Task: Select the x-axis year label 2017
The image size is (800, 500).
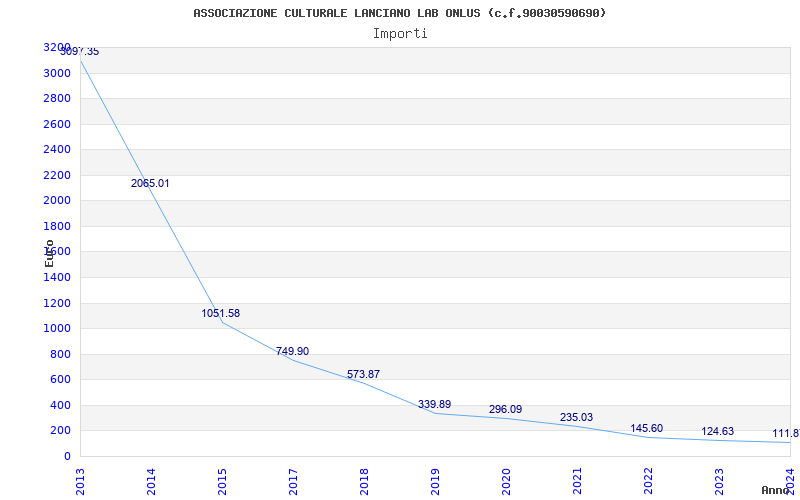Action: pyautogui.click(x=293, y=482)
